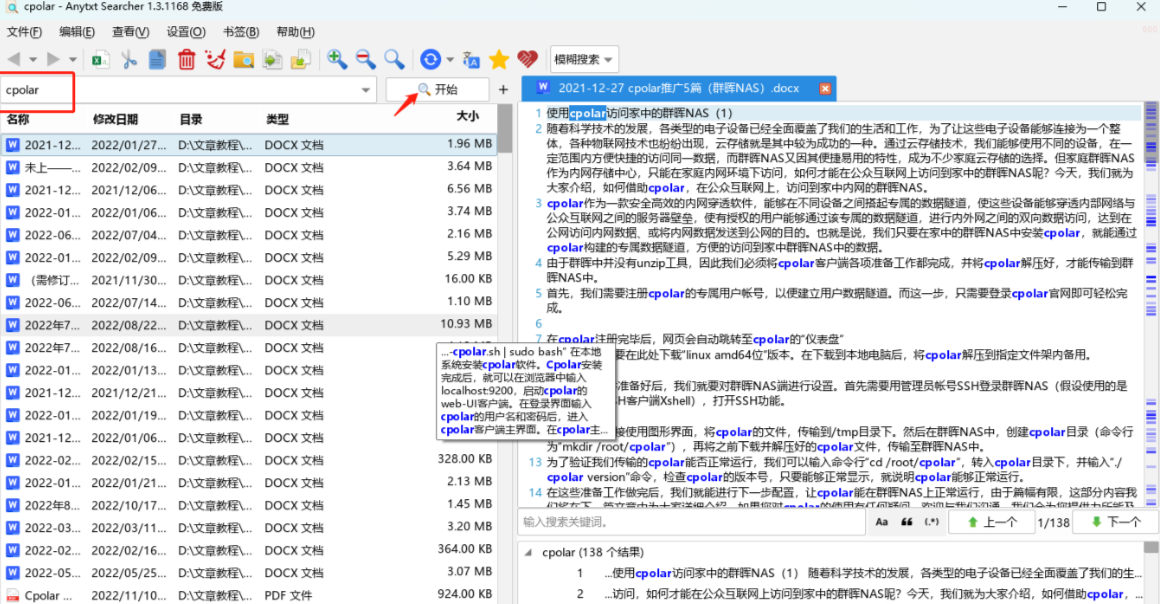
Task: Select the 328.00 KB DOCX file row
Action: point(249,460)
